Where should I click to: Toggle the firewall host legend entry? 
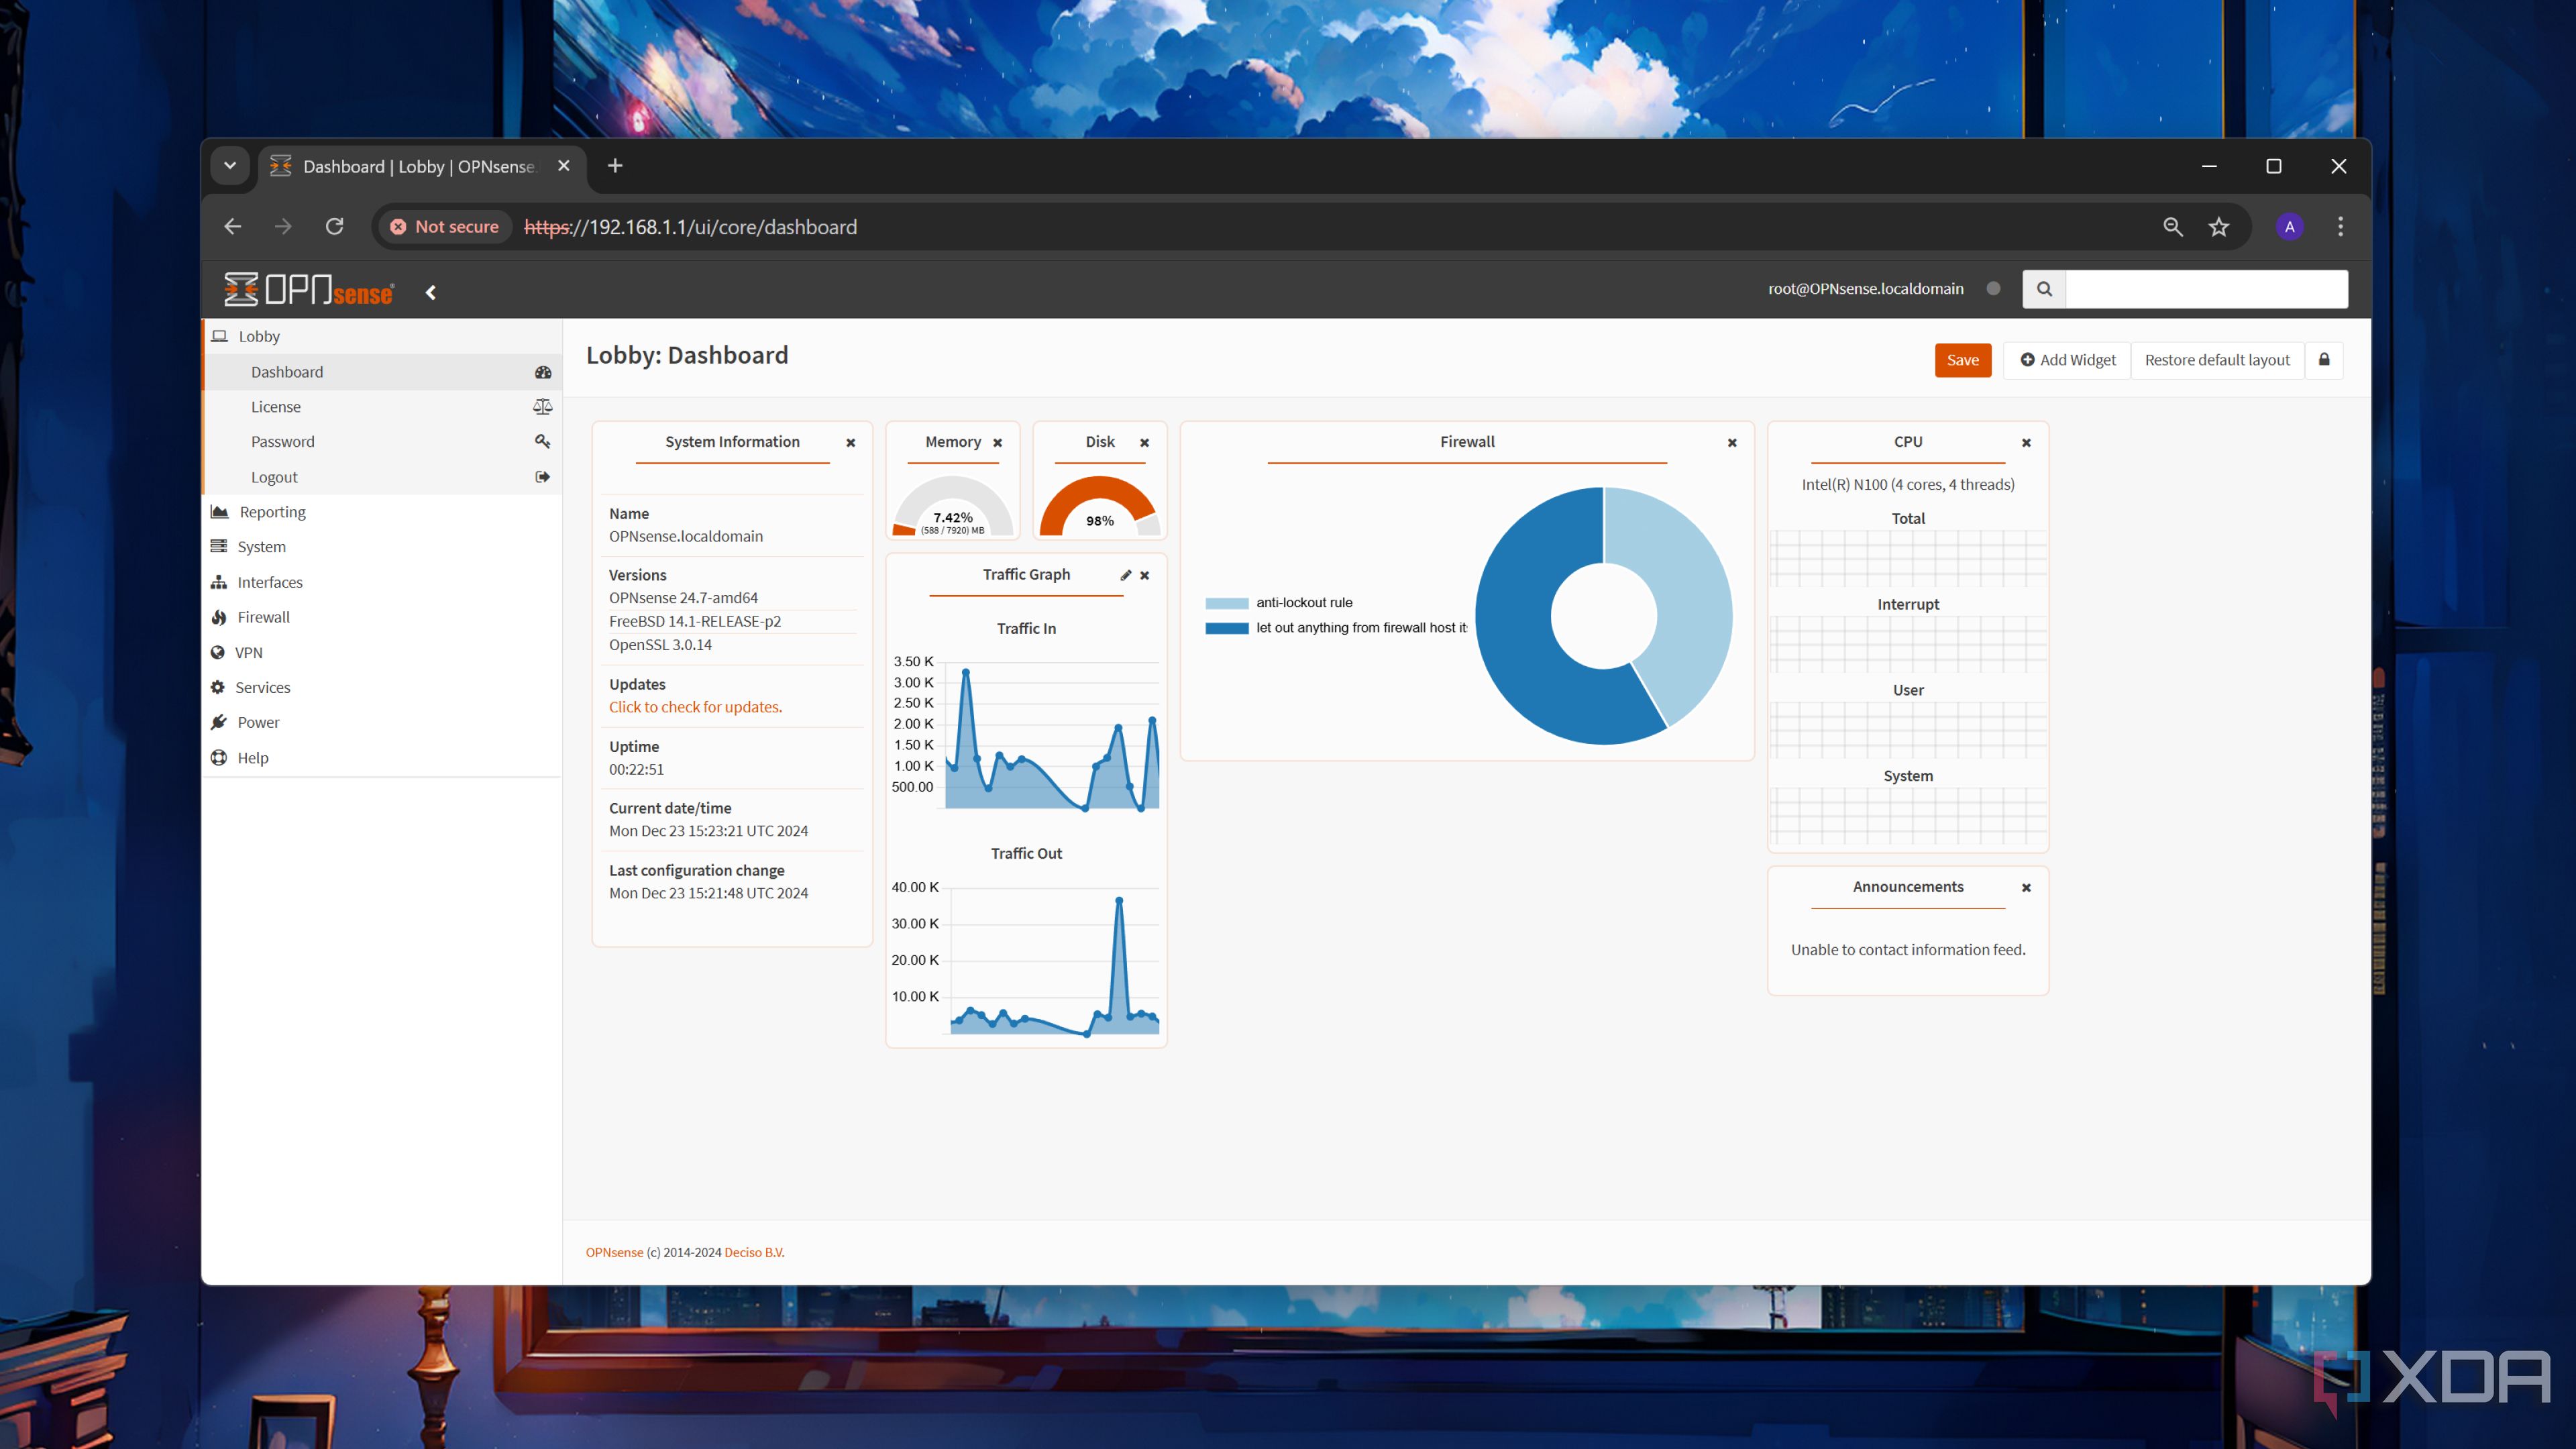tap(1340, 628)
